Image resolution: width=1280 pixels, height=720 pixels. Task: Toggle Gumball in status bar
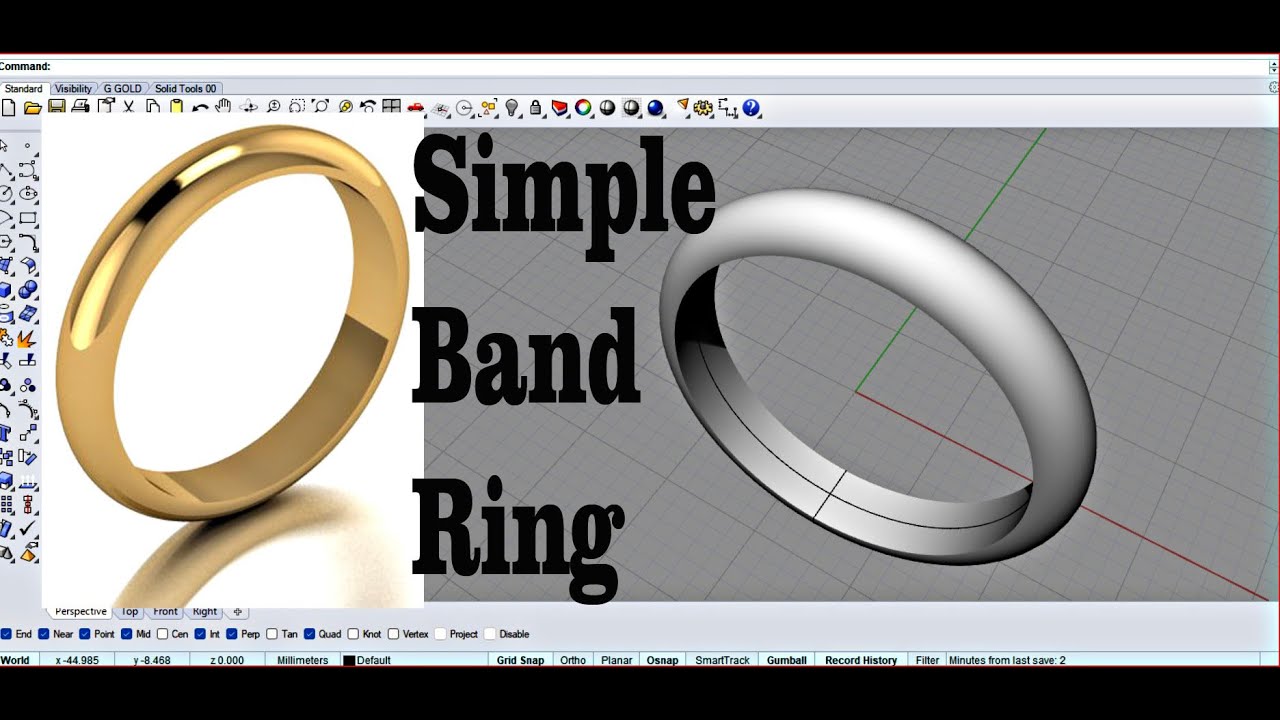point(787,660)
